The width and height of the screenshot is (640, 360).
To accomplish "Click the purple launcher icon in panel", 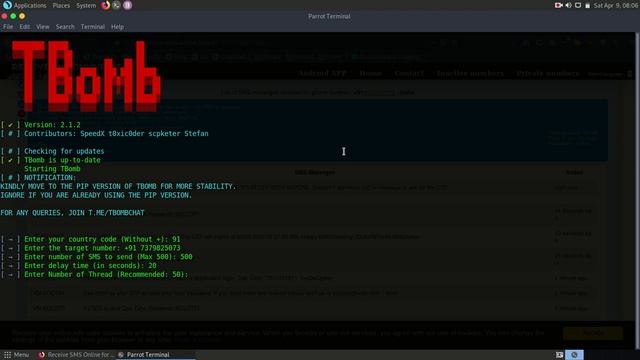I will [127, 5].
